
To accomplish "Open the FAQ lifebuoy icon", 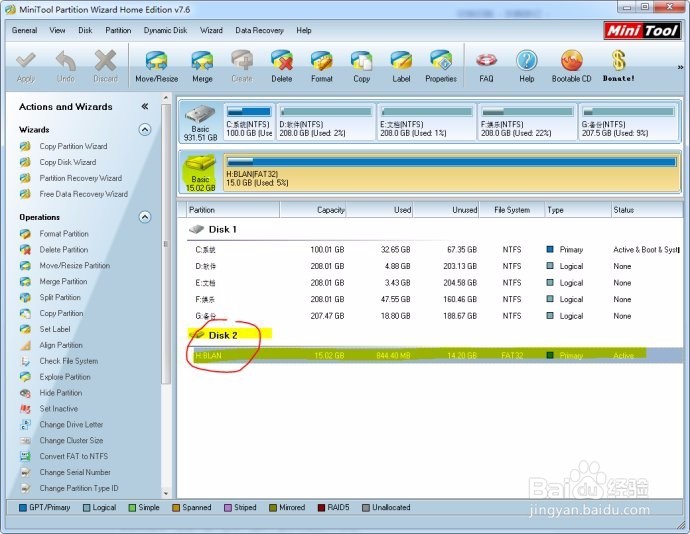I will (486, 66).
